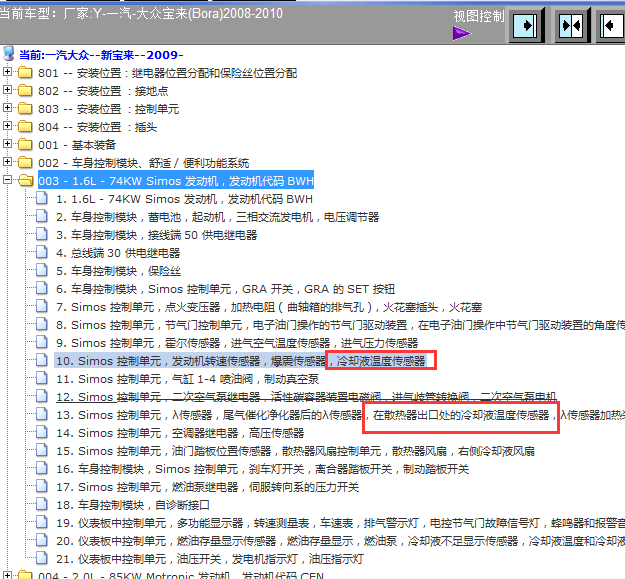Click the page icon of item 2. 蓄电池
625x579 pixels.
click(42, 216)
